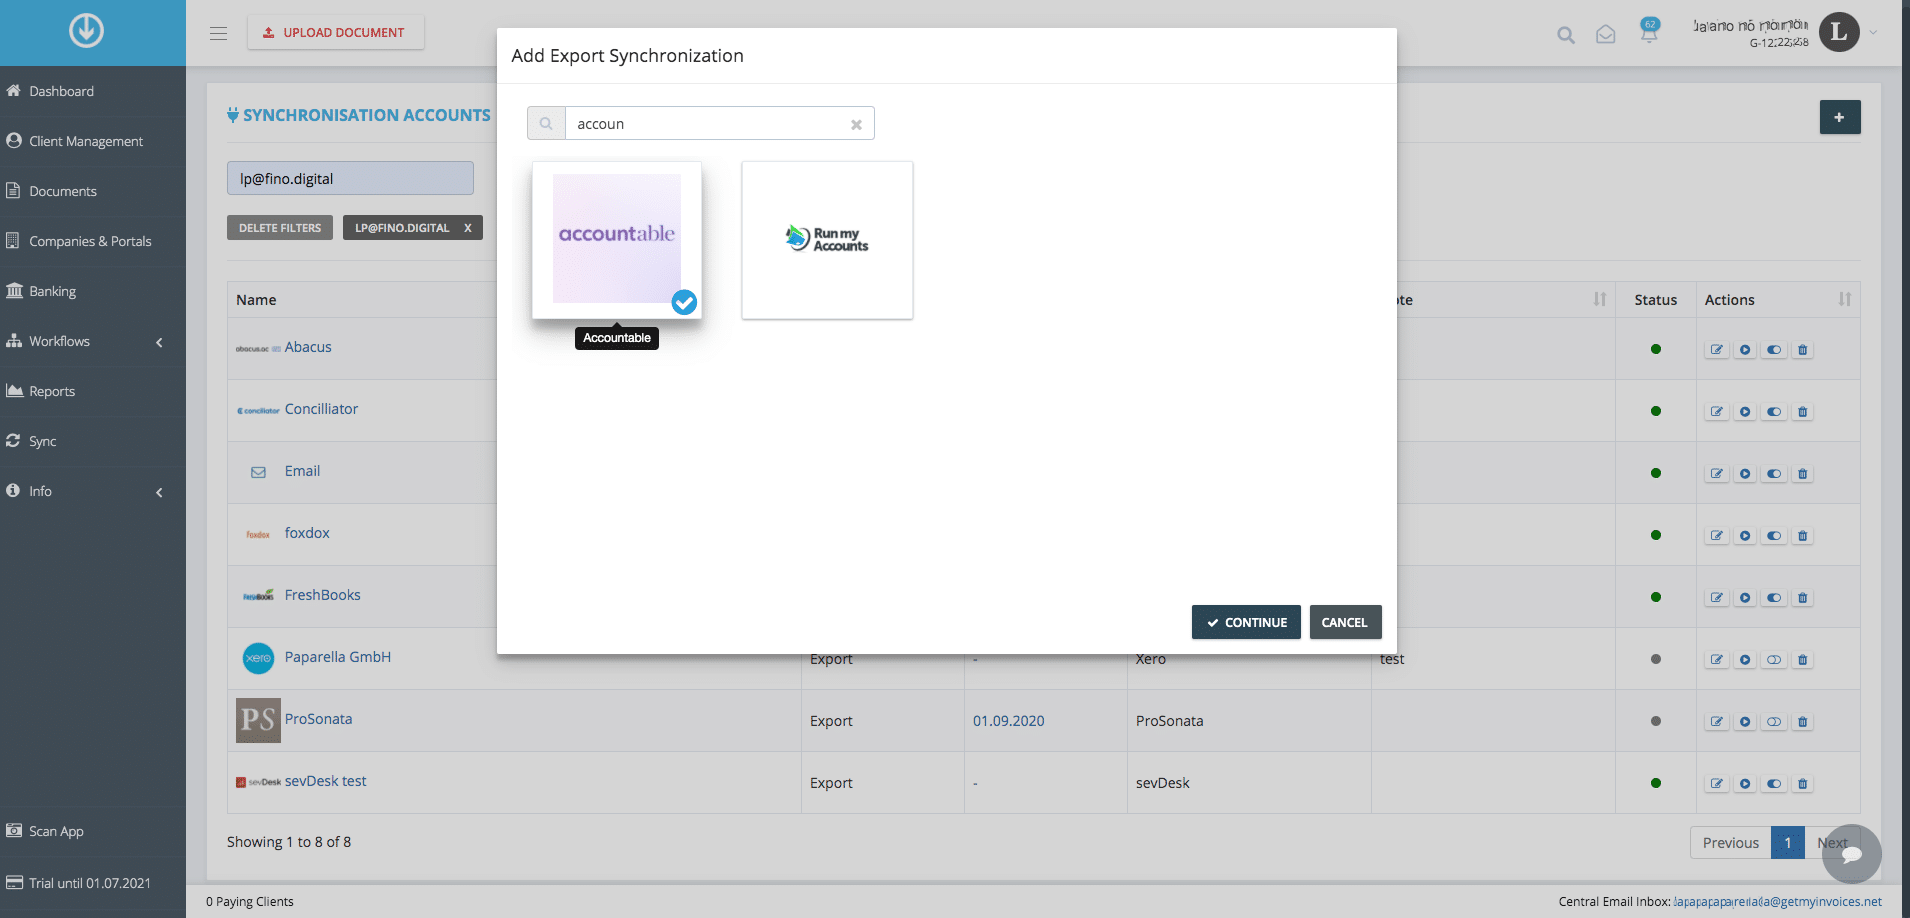Delete the Email sync account
The image size is (1910, 918).
click(1803, 474)
